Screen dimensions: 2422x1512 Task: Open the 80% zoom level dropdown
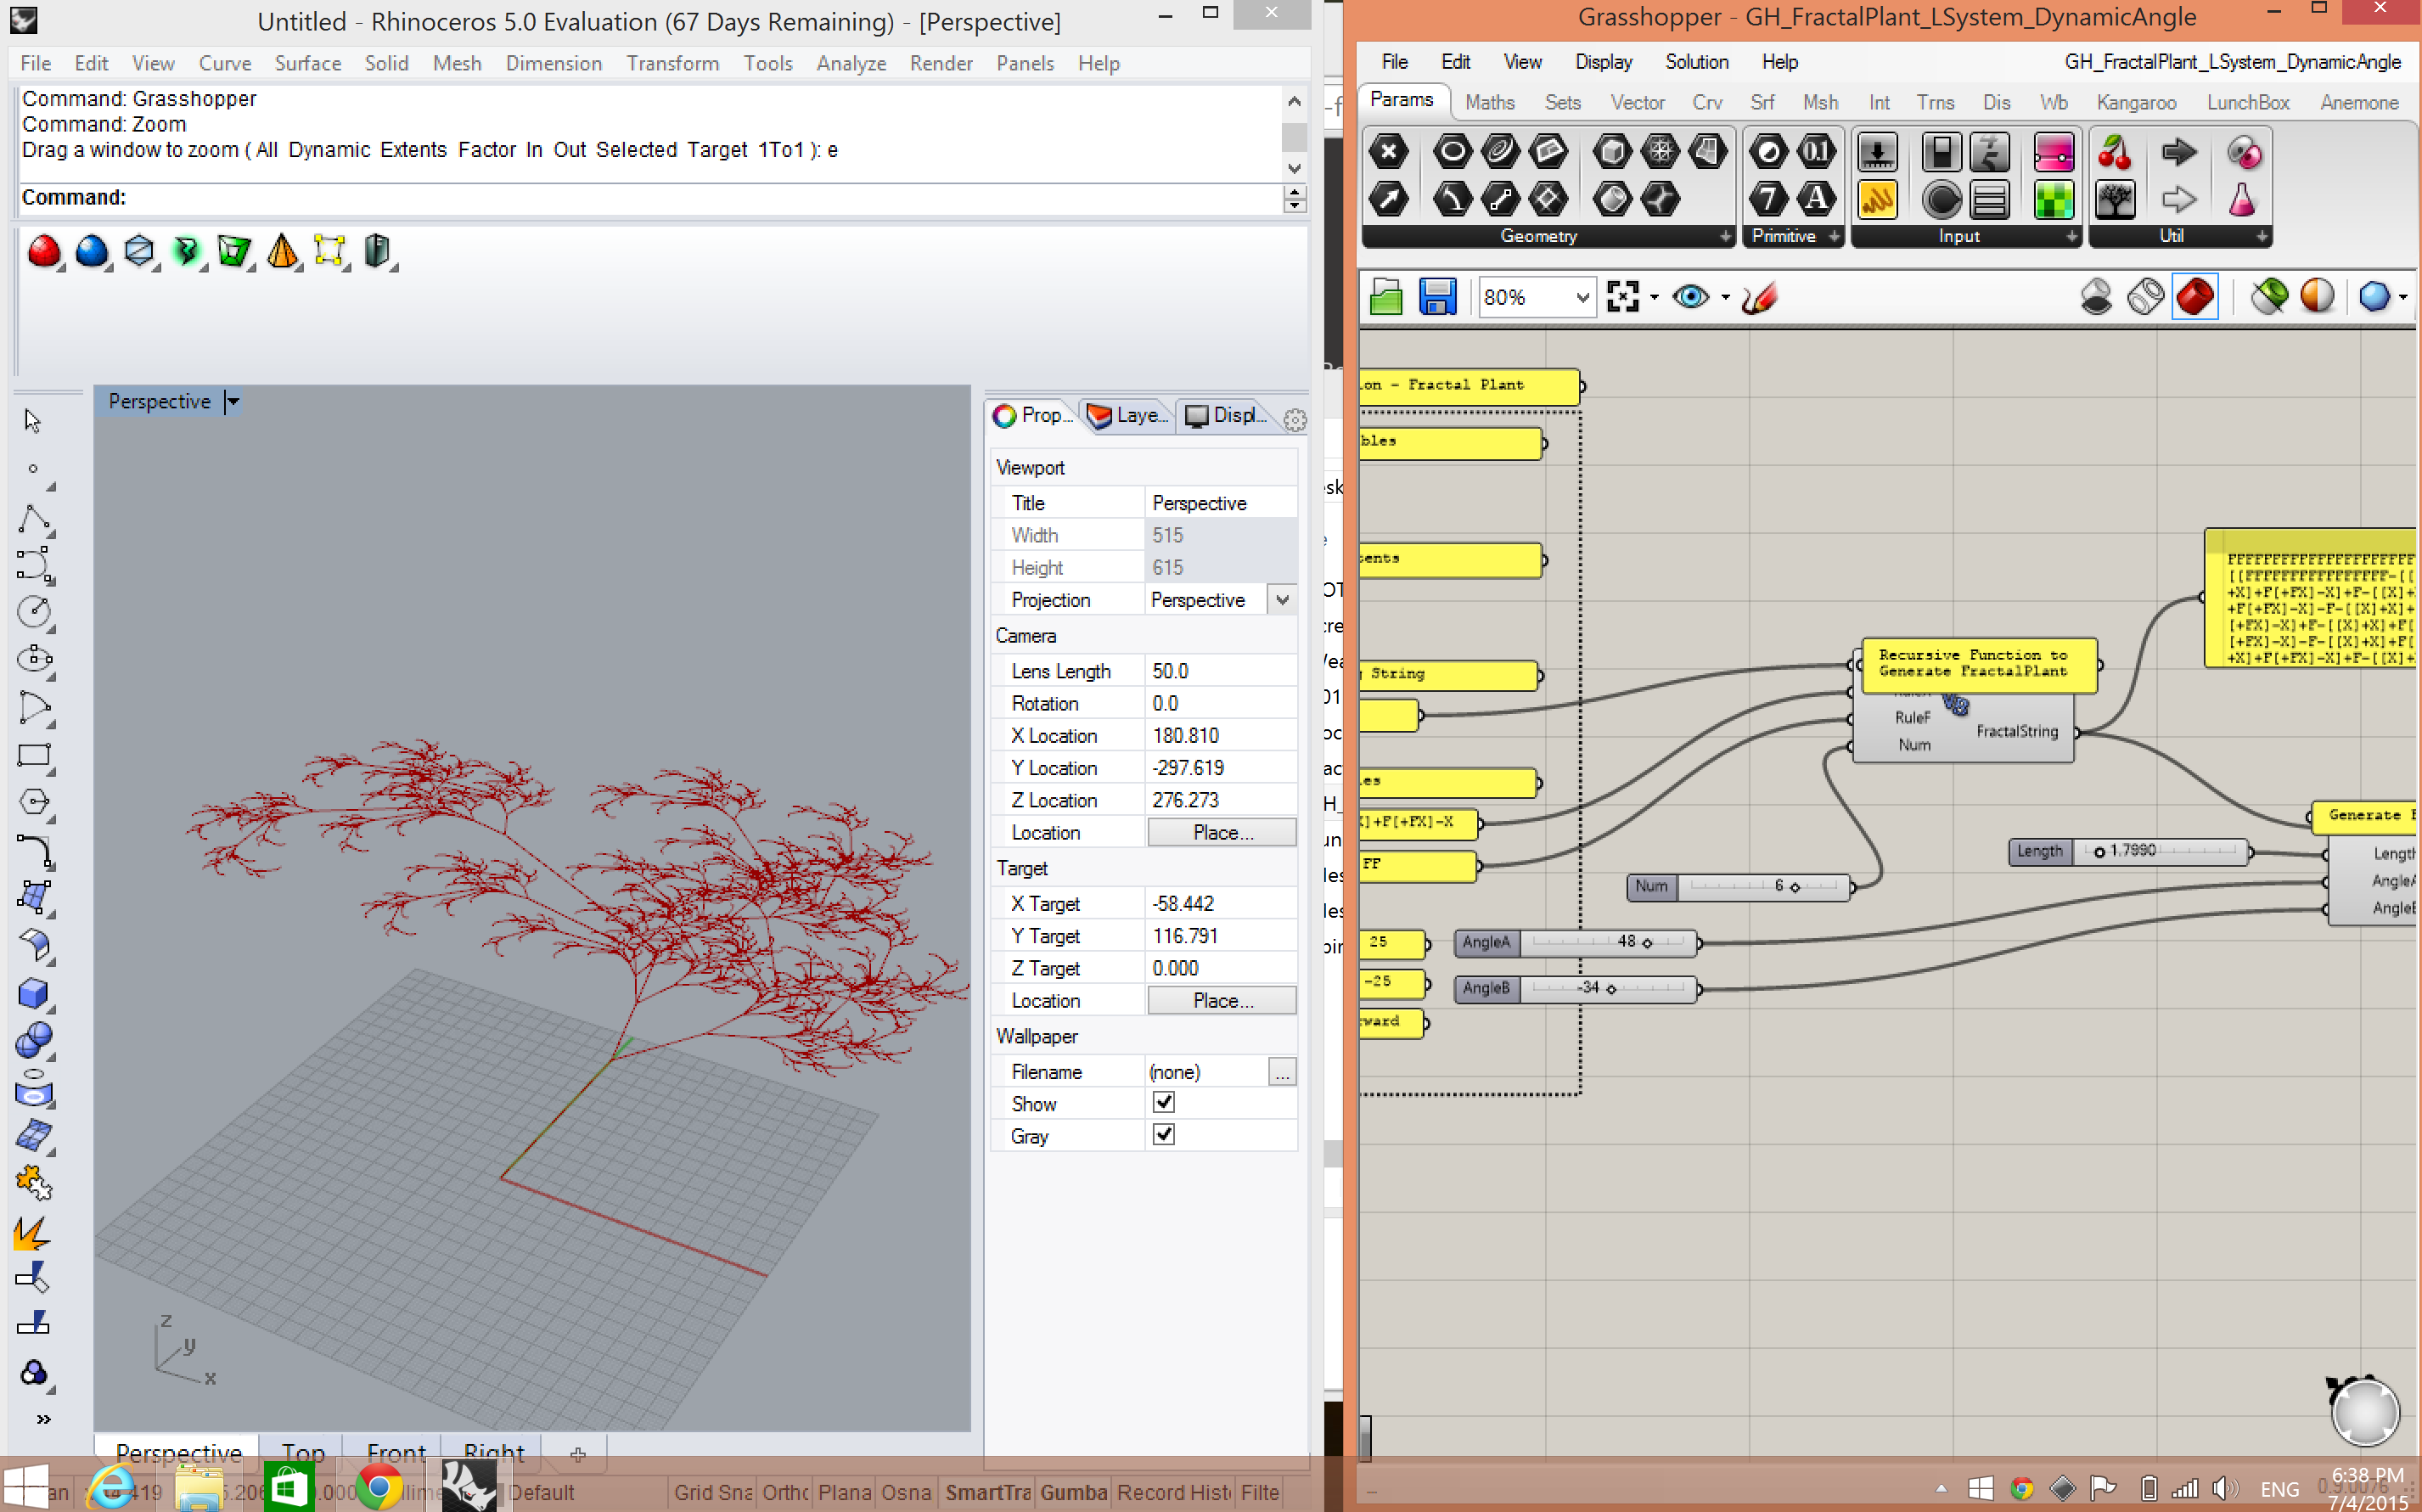pyautogui.click(x=1582, y=297)
